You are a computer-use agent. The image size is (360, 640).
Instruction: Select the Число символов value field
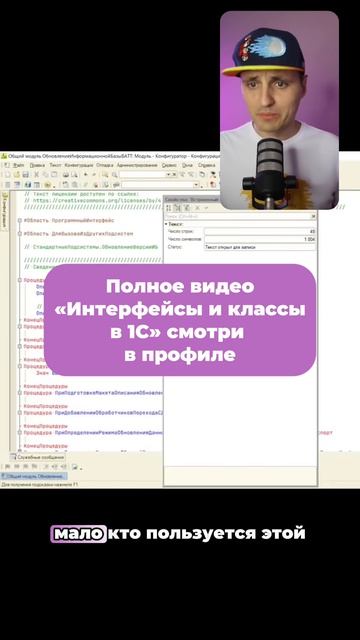point(260,240)
